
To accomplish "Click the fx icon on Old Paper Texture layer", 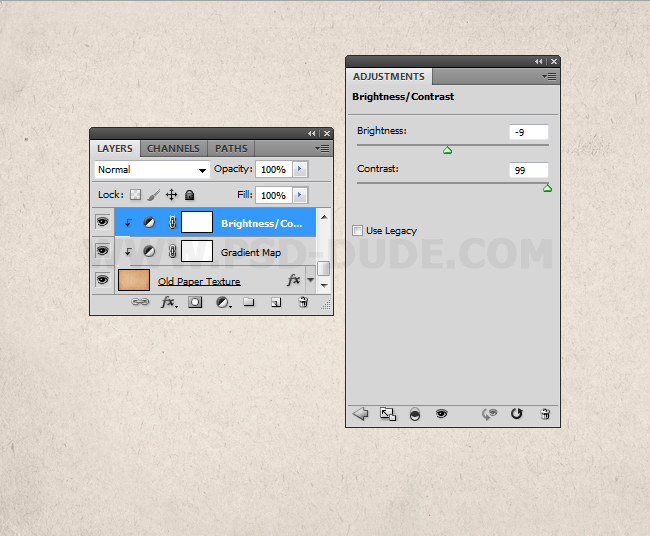I will pyautogui.click(x=293, y=280).
